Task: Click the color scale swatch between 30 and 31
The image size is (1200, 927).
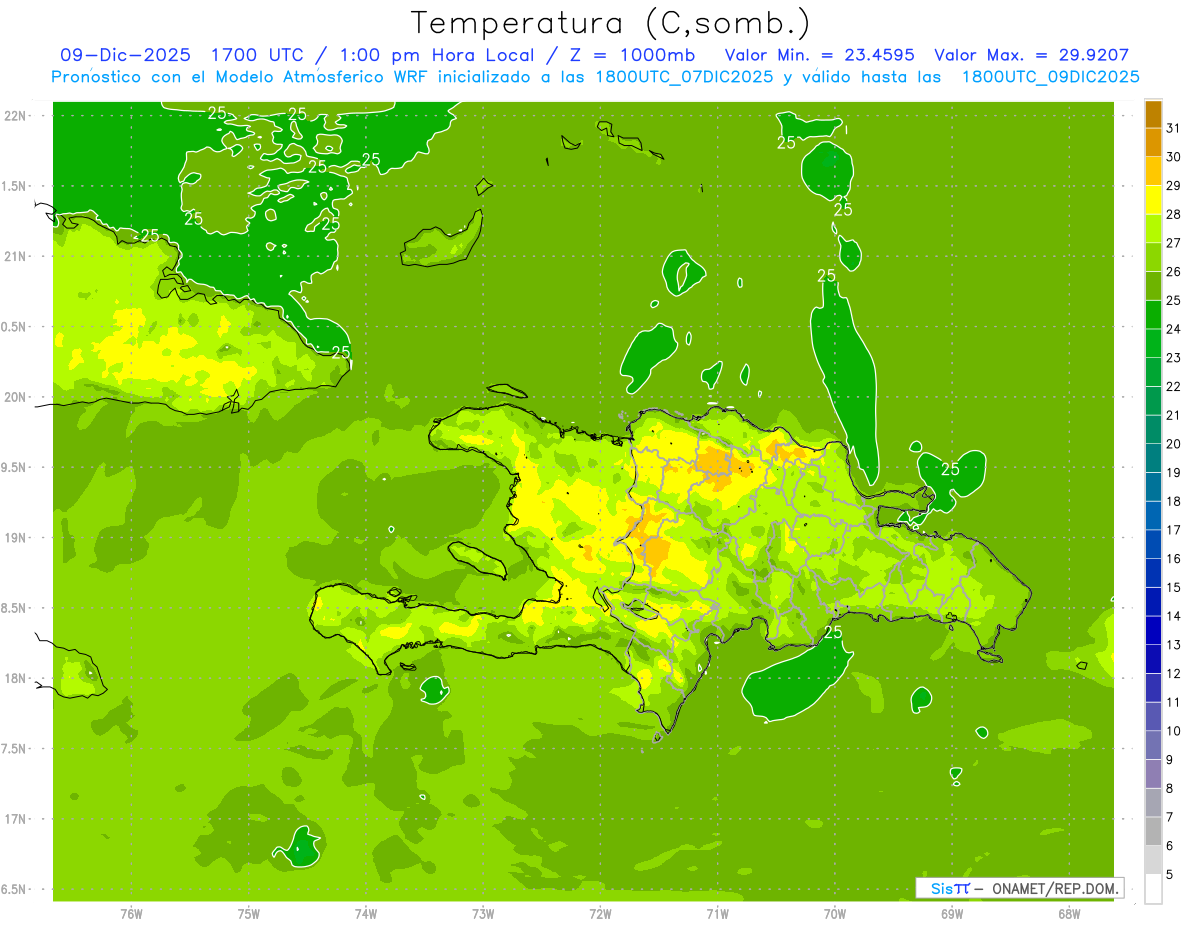Action: pos(1153,142)
